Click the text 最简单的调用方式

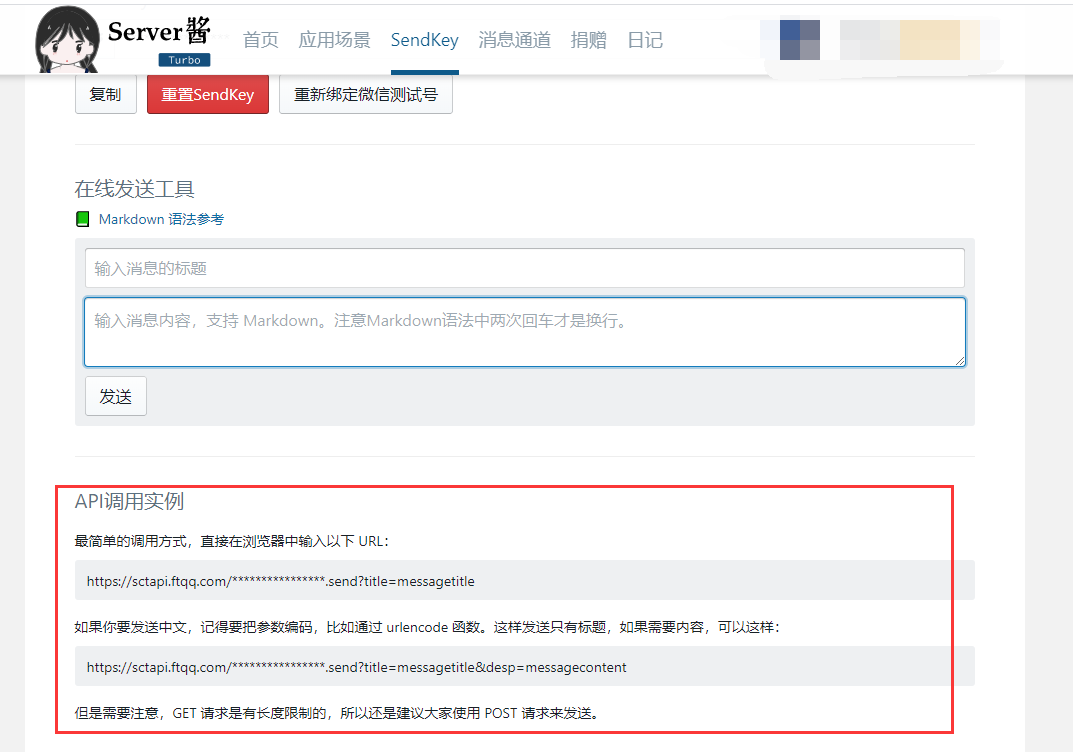point(231,541)
